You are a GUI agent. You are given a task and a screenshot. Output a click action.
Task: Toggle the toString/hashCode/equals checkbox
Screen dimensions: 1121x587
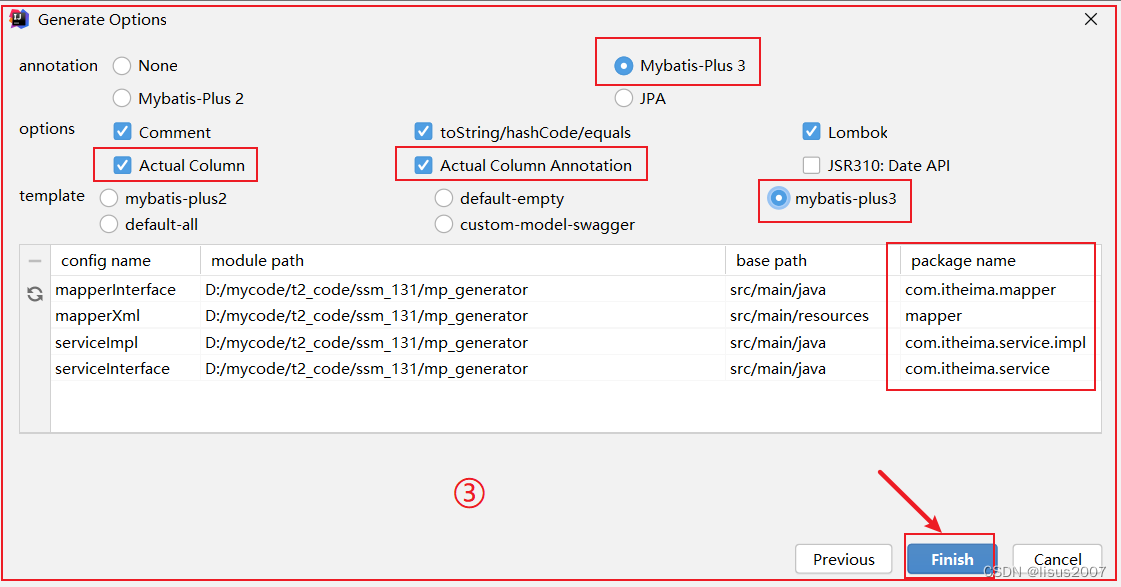click(x=423, y=132)
